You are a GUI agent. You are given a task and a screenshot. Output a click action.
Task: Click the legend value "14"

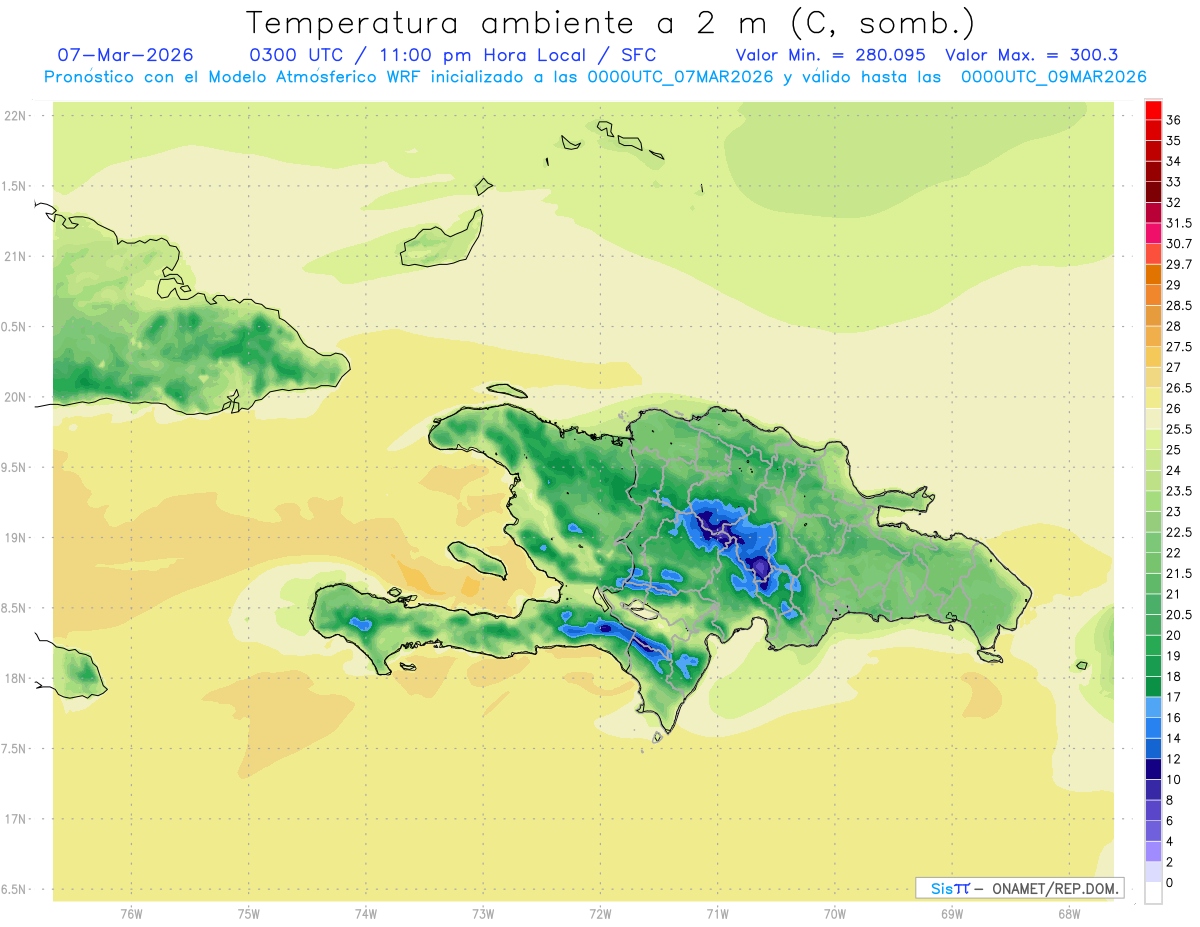[x=1174, y=738]
